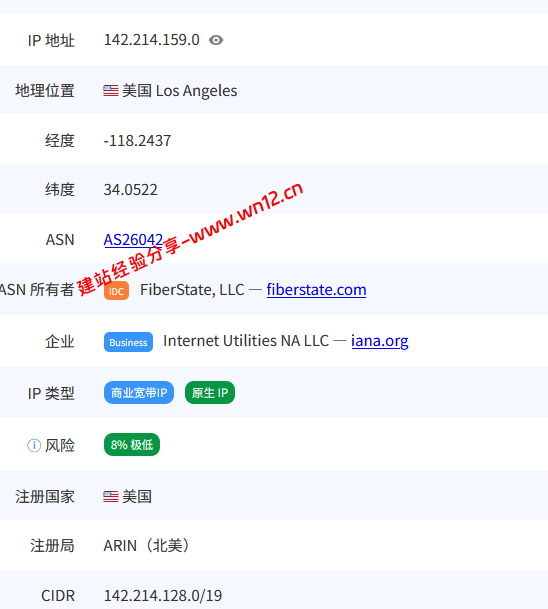Click the CIDR label

point(58,596)
